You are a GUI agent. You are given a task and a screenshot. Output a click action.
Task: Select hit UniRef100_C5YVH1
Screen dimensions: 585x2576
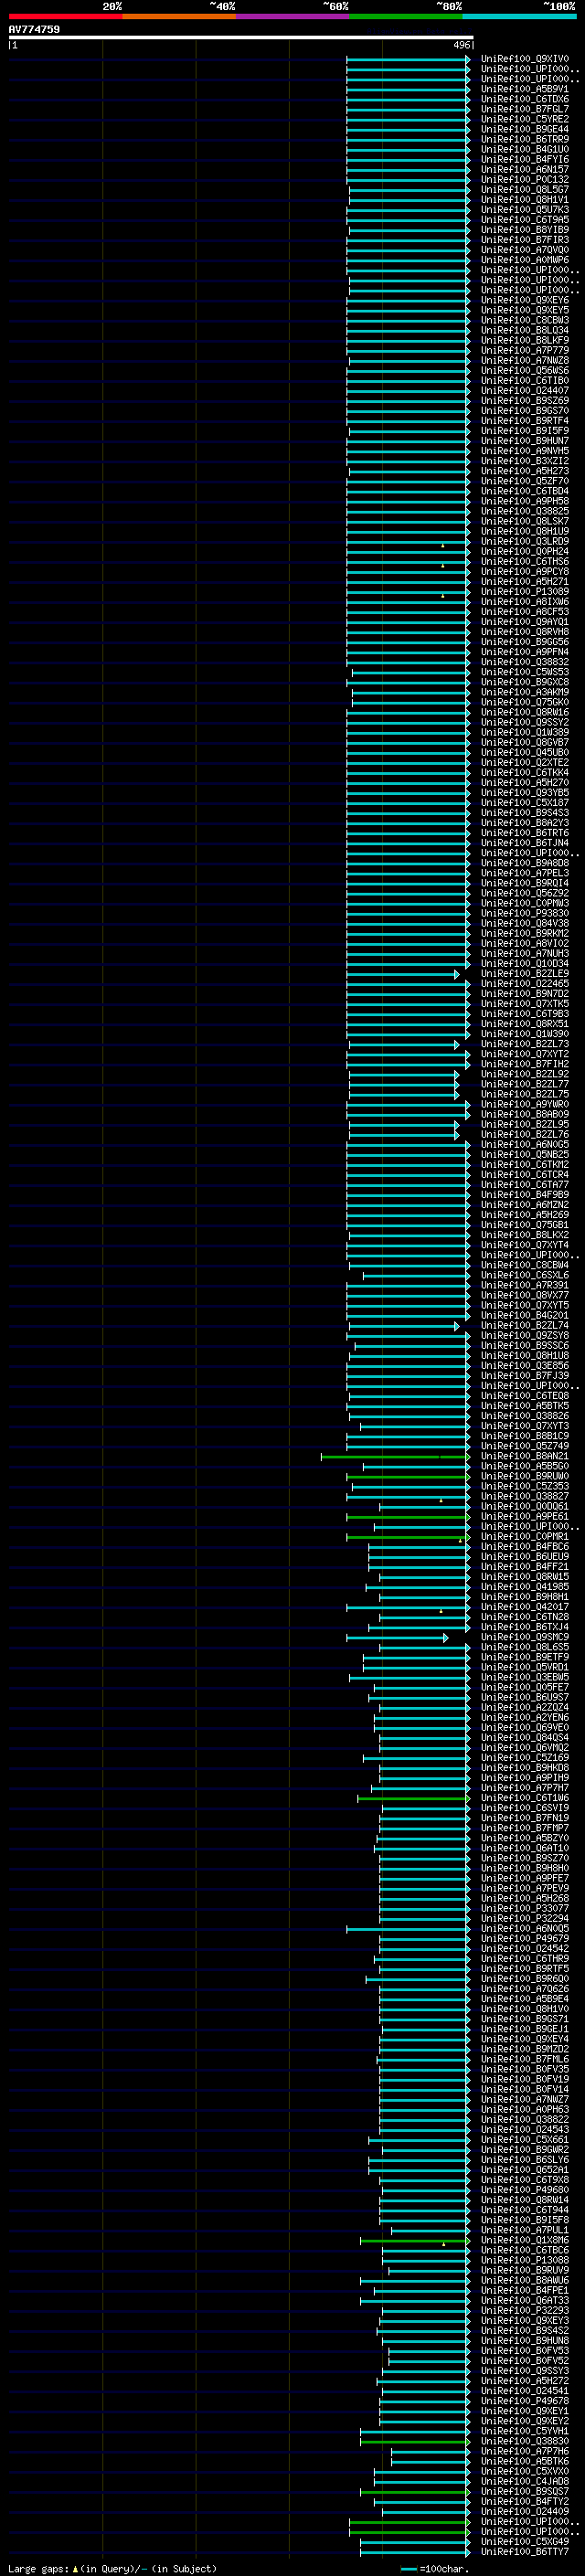pos(525,2432)
